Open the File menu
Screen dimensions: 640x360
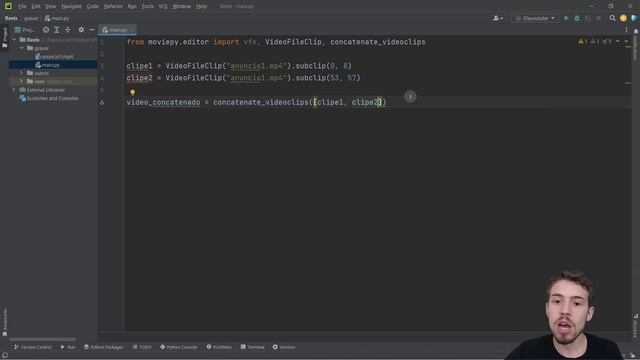tap(22, 7)
